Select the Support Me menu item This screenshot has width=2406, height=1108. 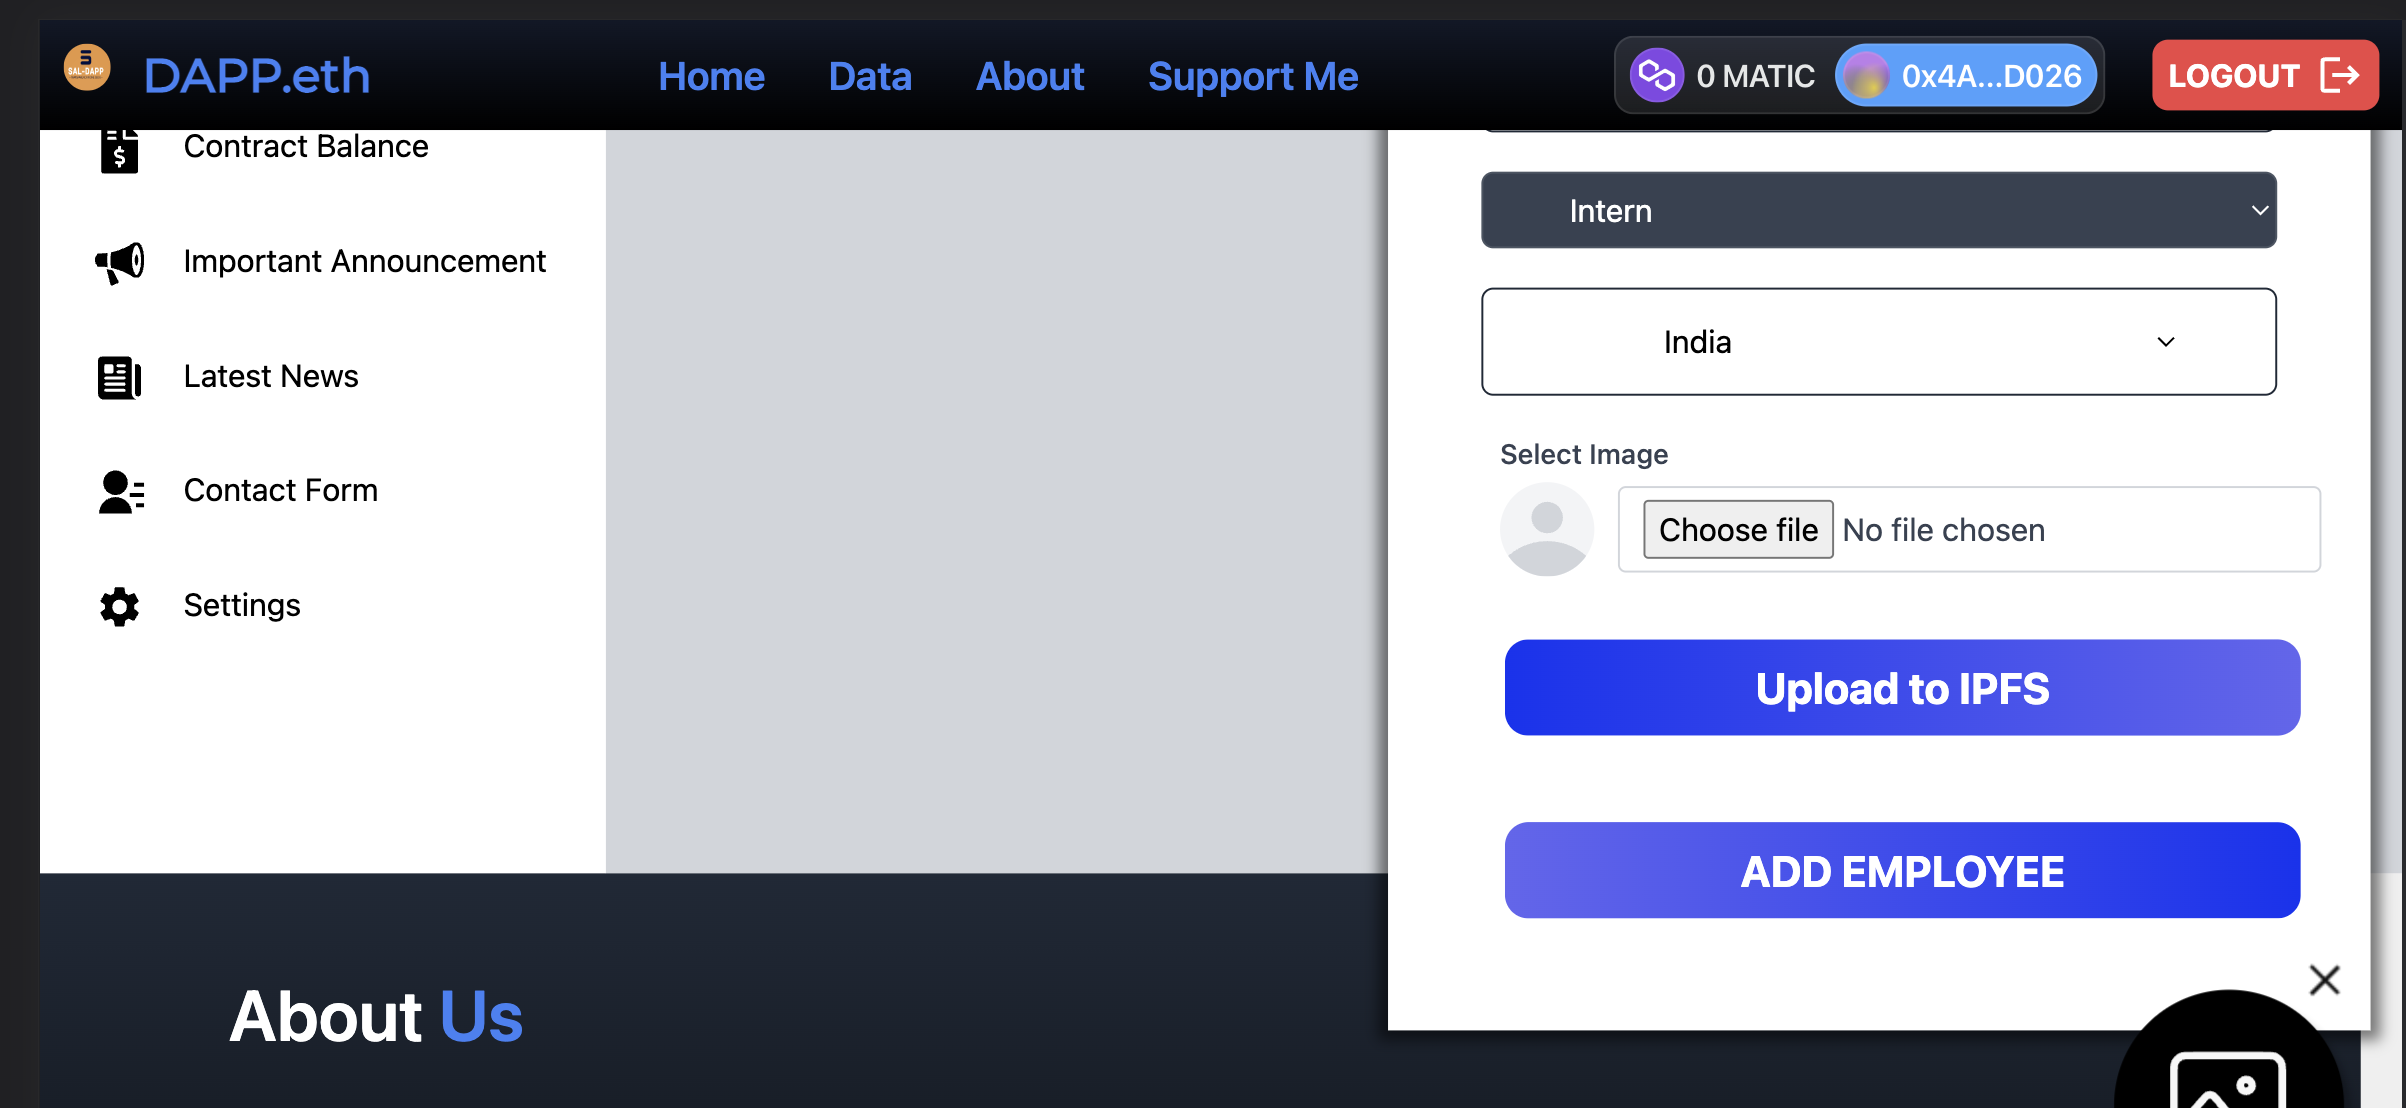1253,75
